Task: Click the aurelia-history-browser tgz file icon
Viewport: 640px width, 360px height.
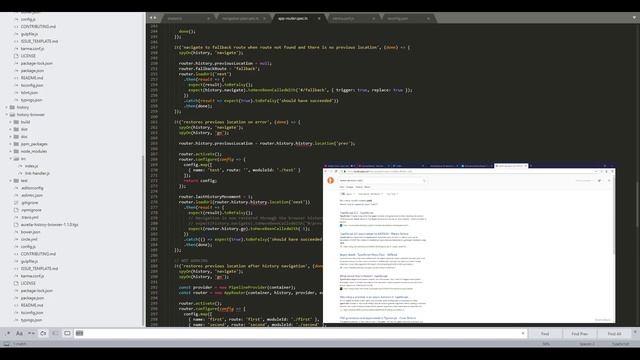Action: (16, 225)
